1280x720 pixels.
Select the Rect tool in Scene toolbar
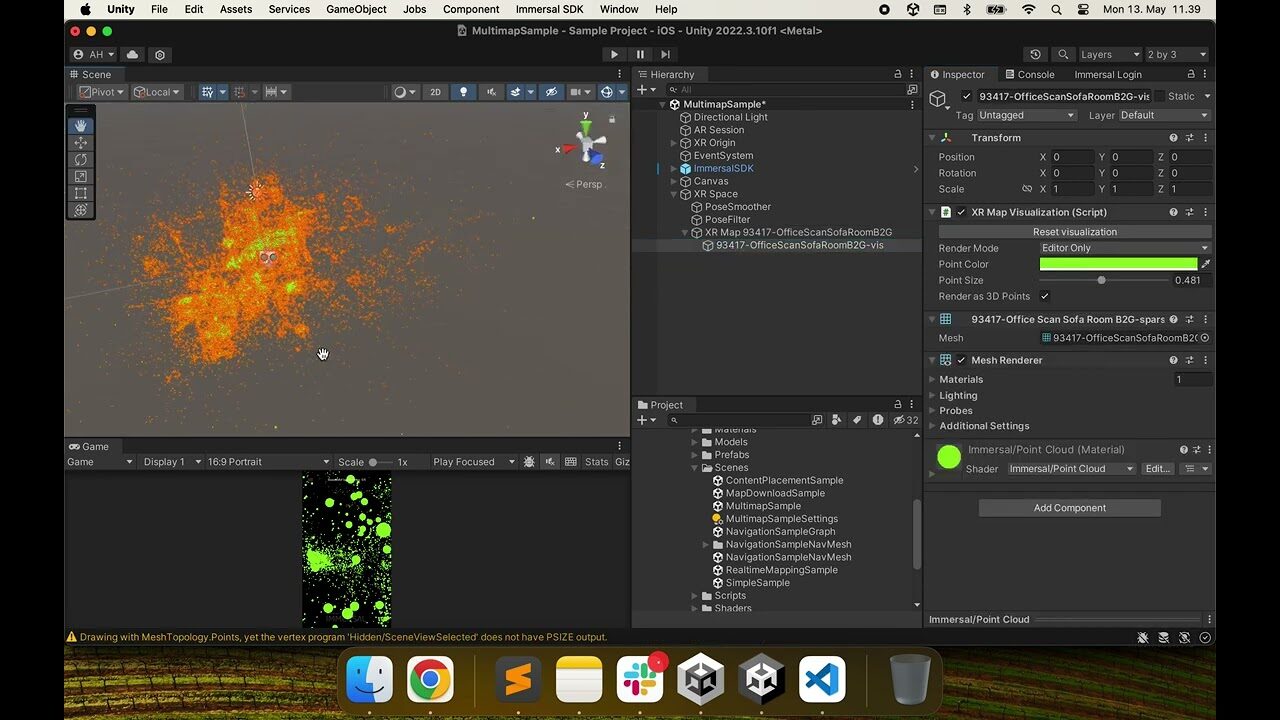click(x=81, y=194)
